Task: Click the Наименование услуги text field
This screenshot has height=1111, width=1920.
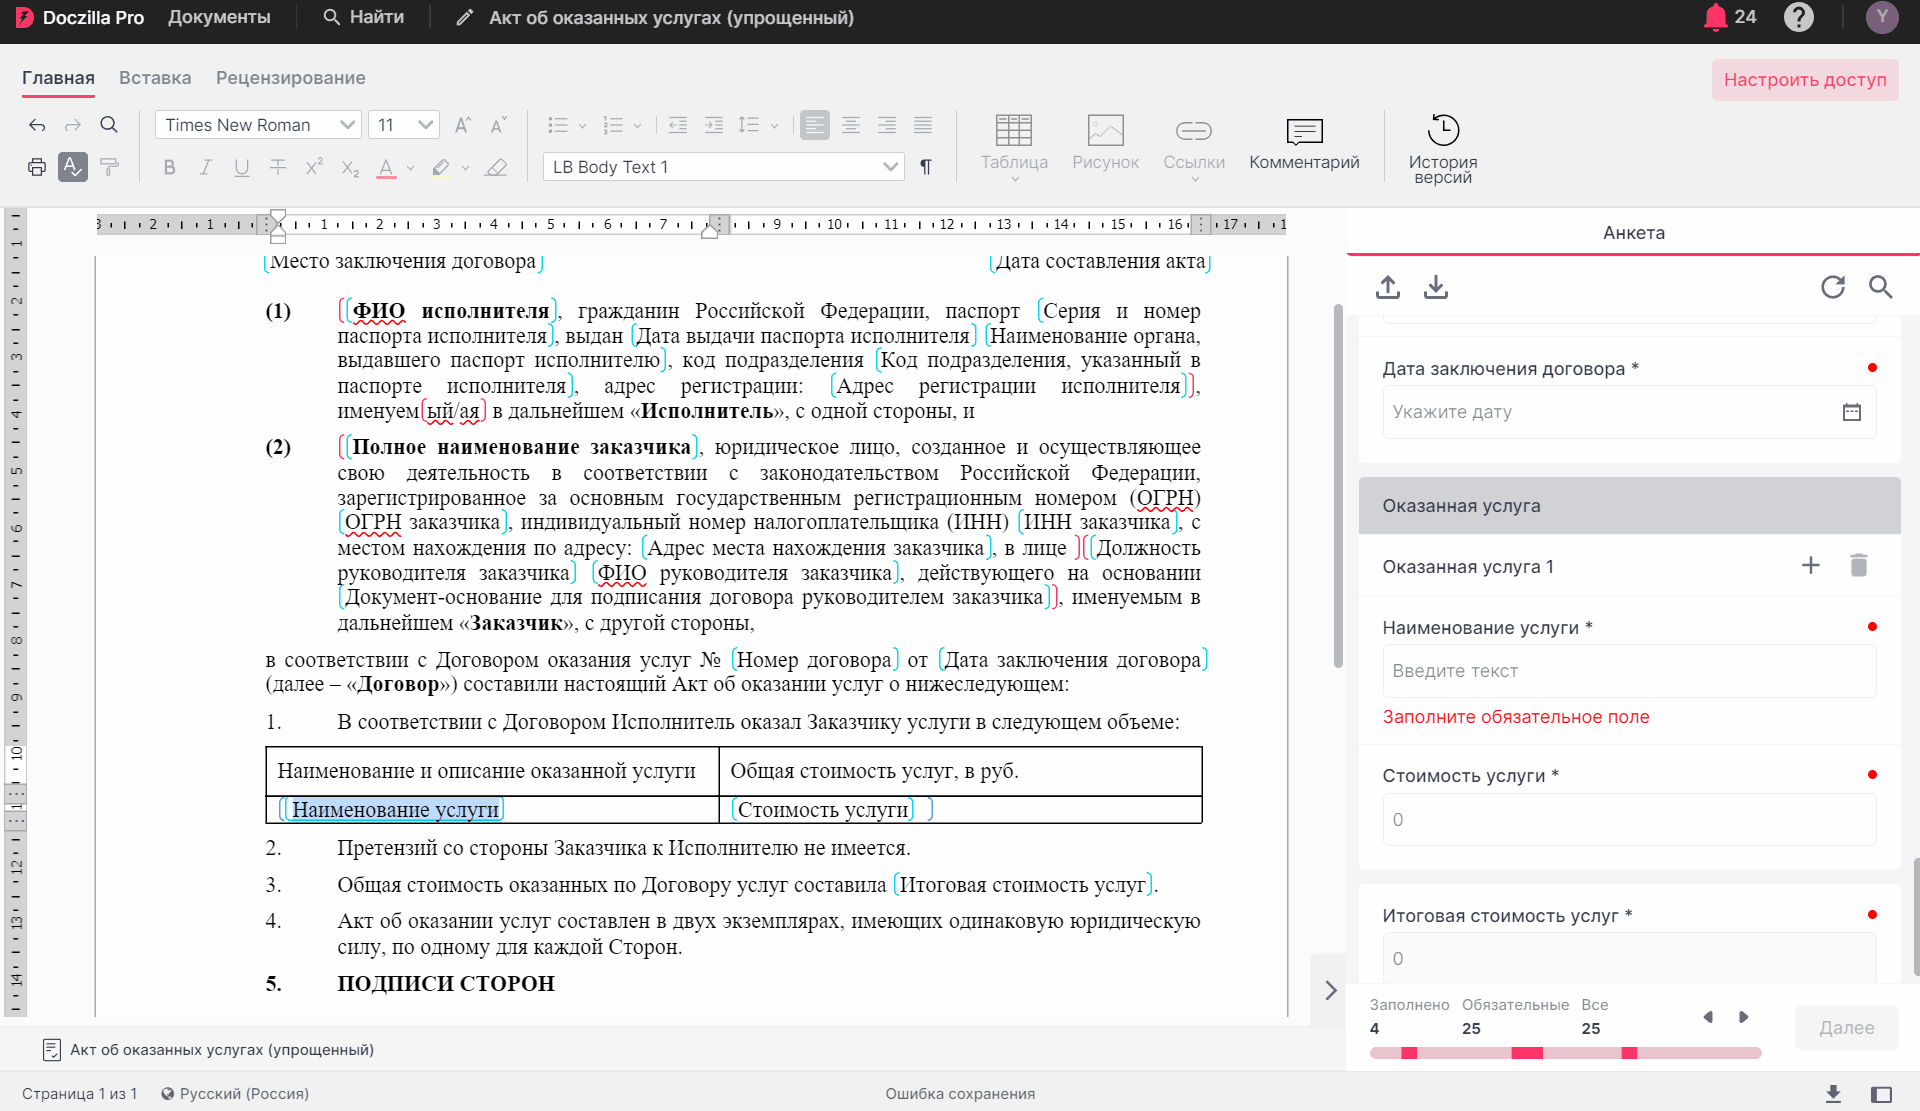Action: point(1629,671)
